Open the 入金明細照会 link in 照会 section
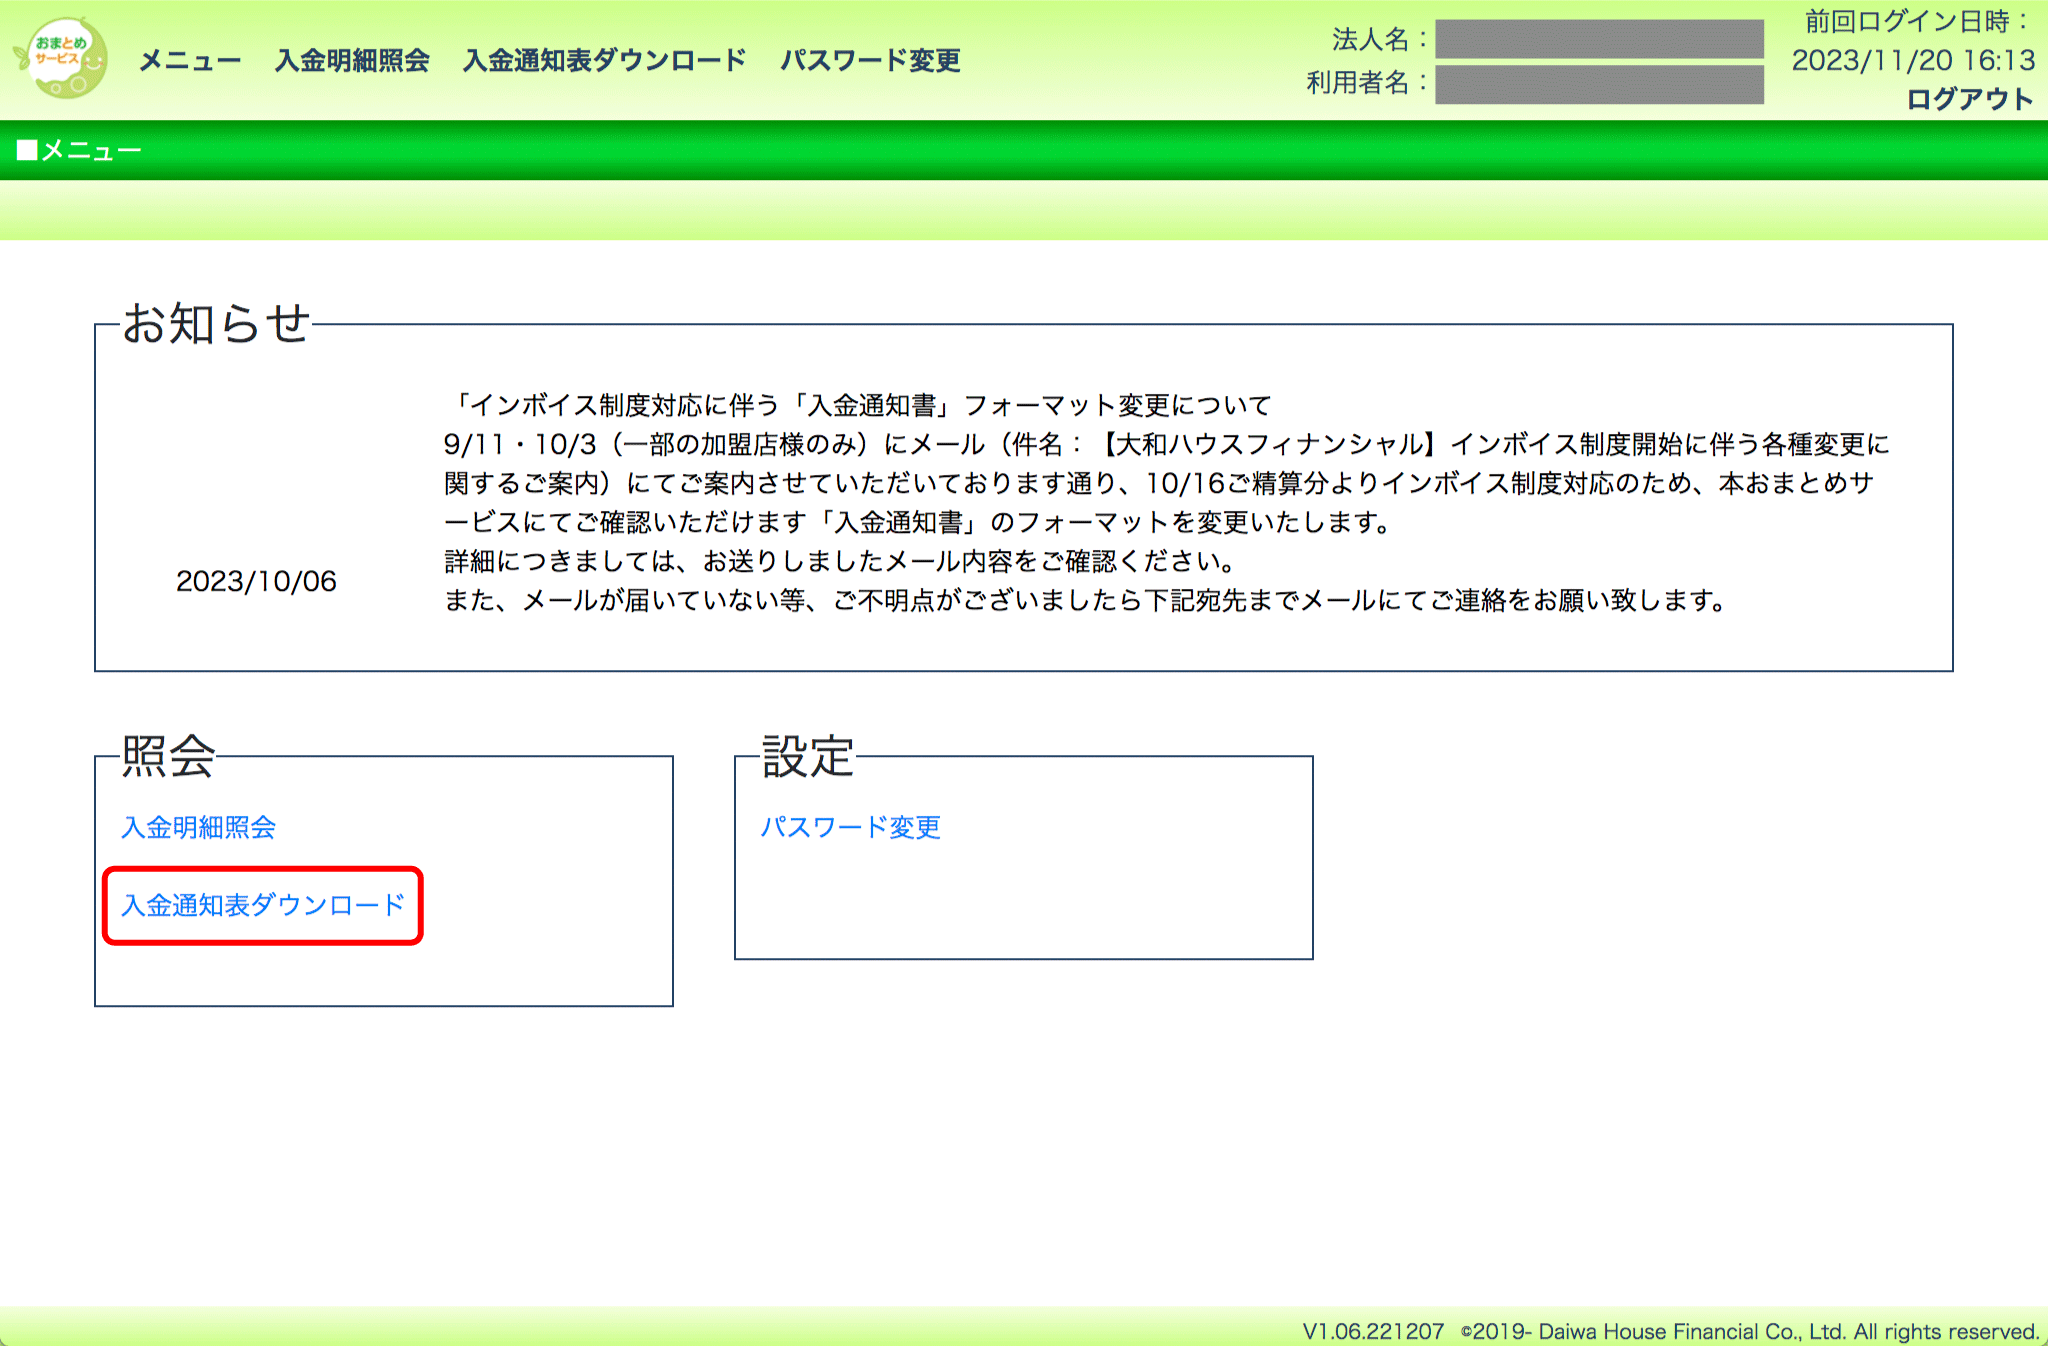Viewport: 2048px width, 1346px height. (x=199, y=828)
